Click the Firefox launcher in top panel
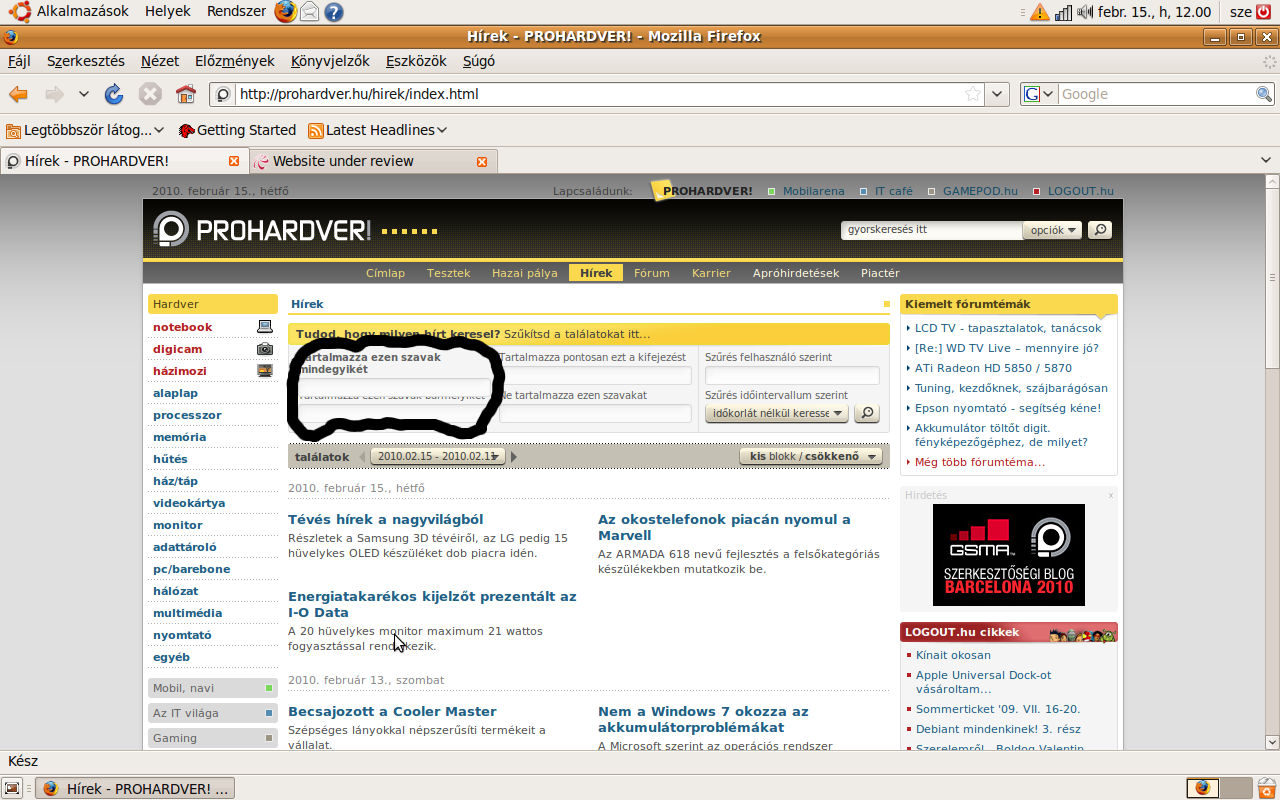 [x=286, y=12]
